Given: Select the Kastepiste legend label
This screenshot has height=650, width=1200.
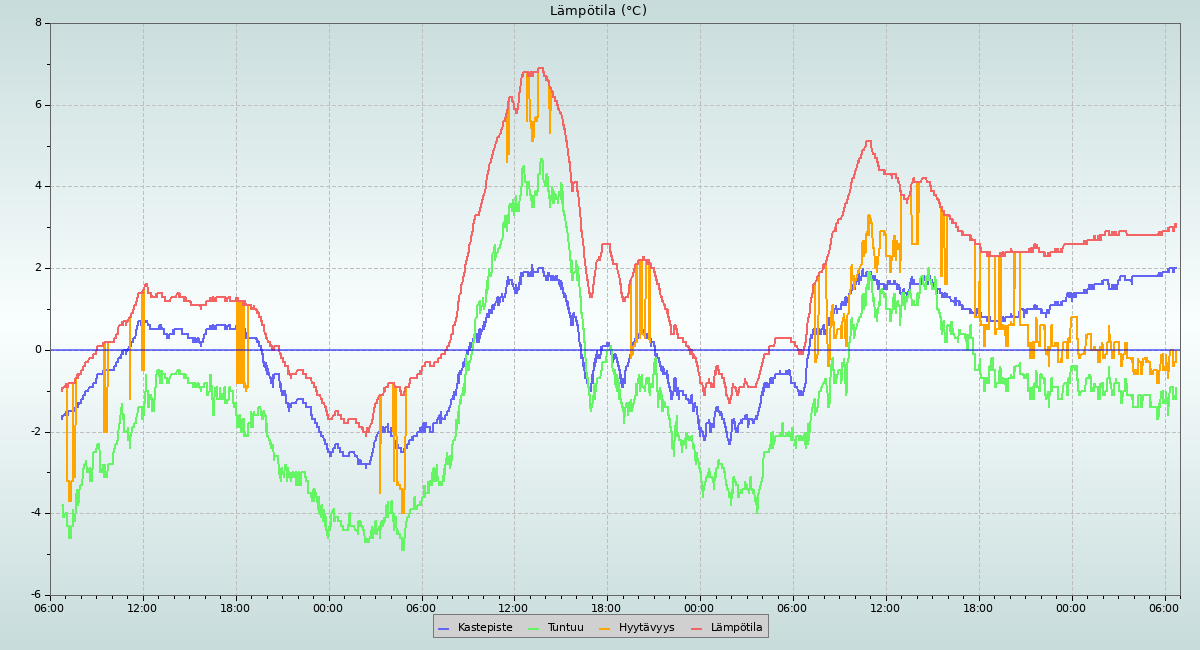Looking at the screenshot, I should [x=485, y=628].
